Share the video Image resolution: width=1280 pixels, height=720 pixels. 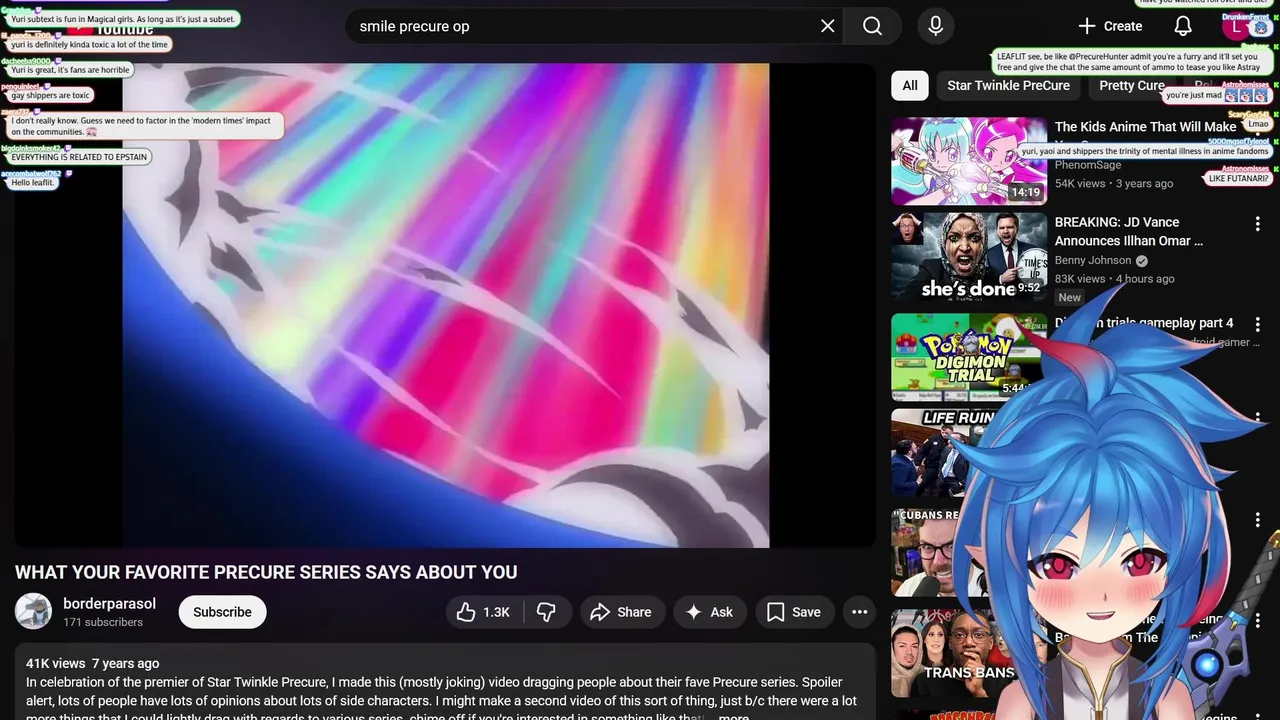tap(621, 612)
